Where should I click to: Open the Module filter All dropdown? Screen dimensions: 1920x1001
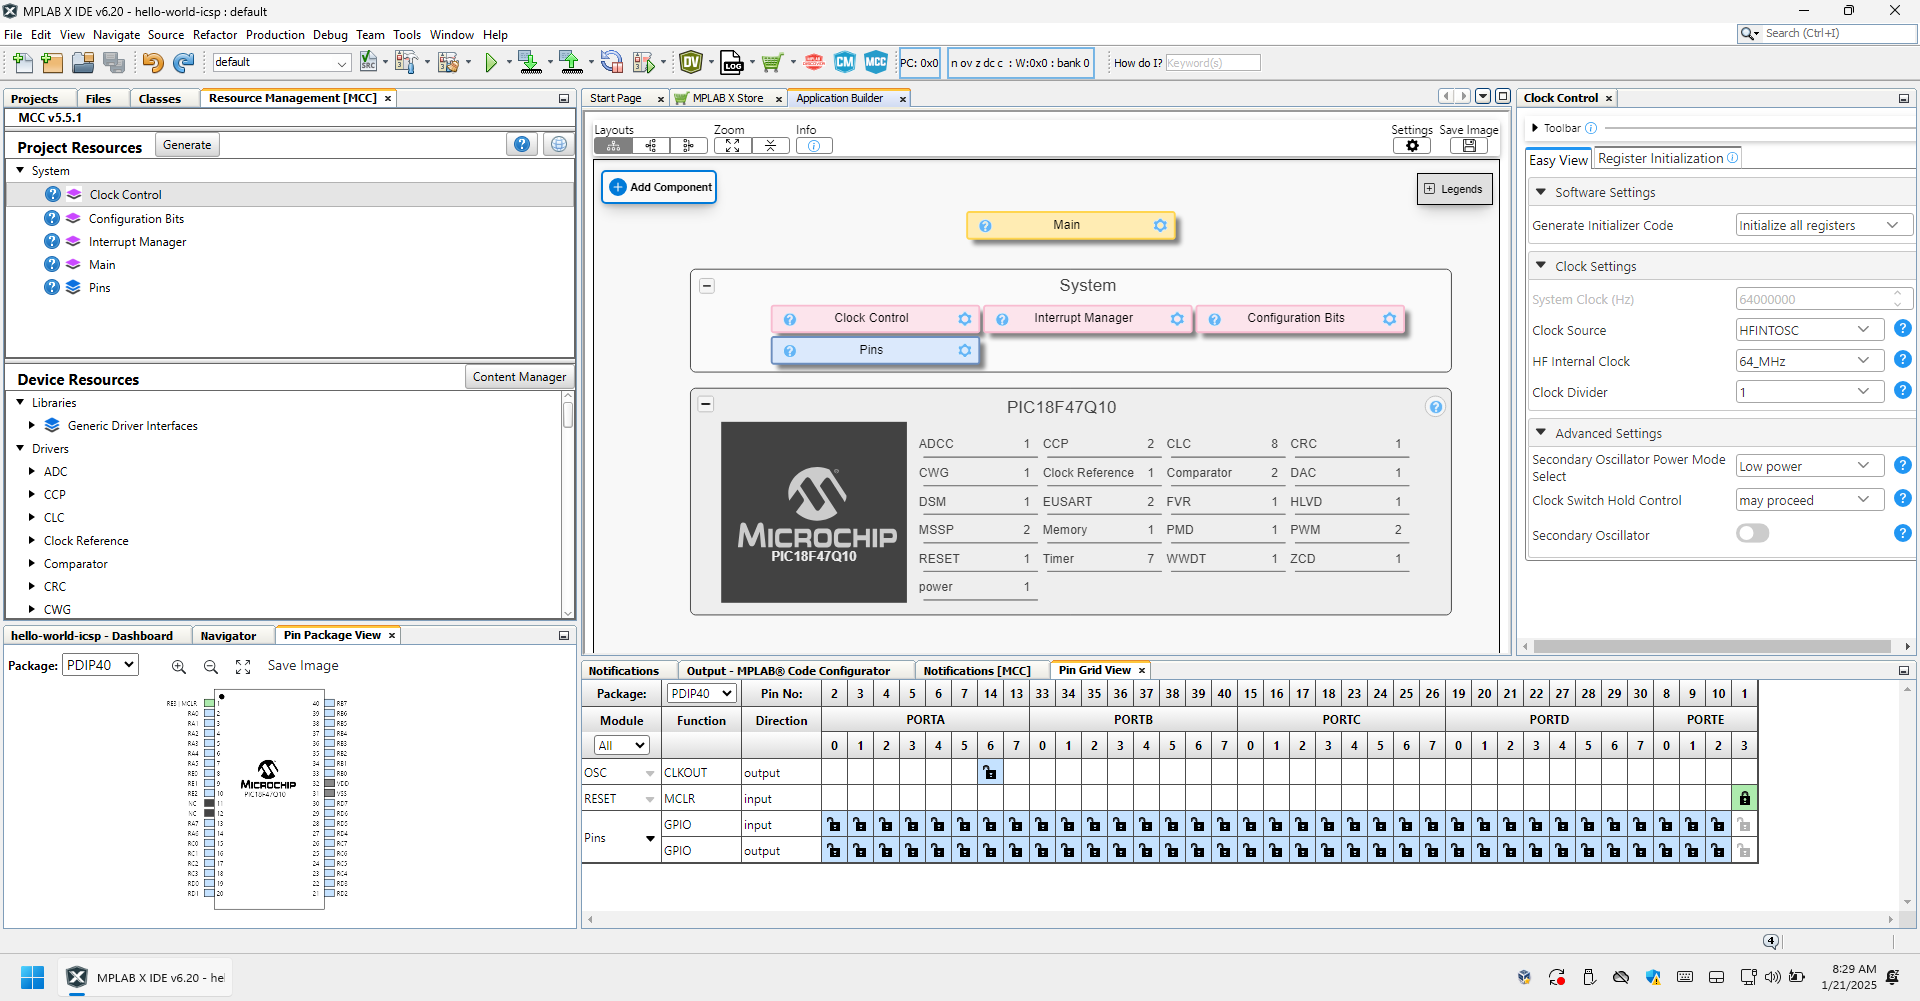click(621, 745)
